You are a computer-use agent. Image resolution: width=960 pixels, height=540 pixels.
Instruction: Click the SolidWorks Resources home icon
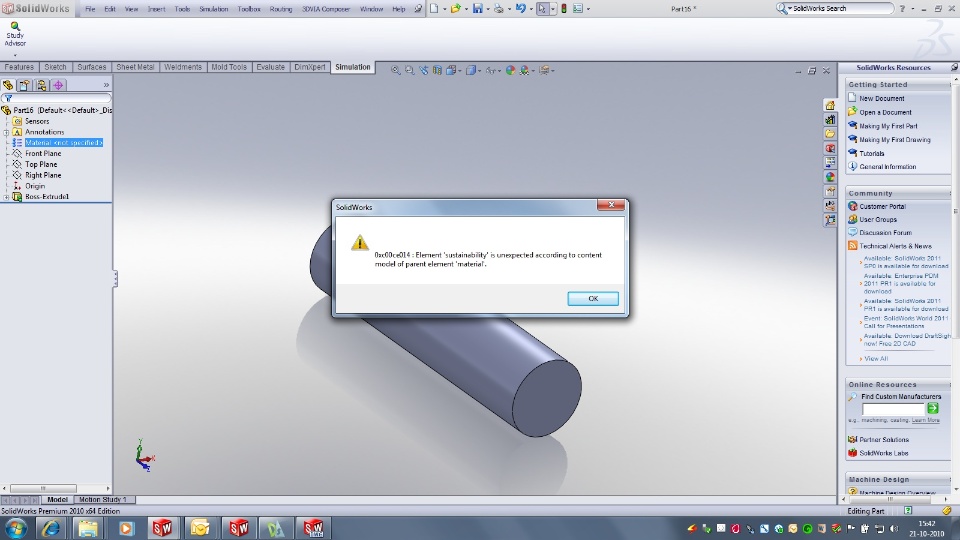click(830, 105)
